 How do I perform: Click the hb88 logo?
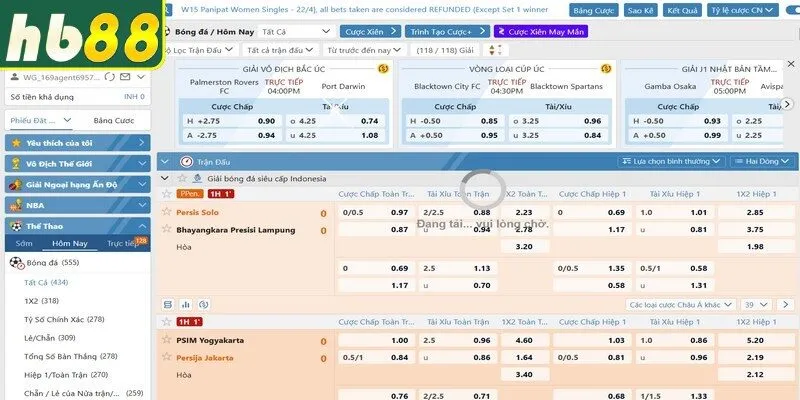[82, 34]
